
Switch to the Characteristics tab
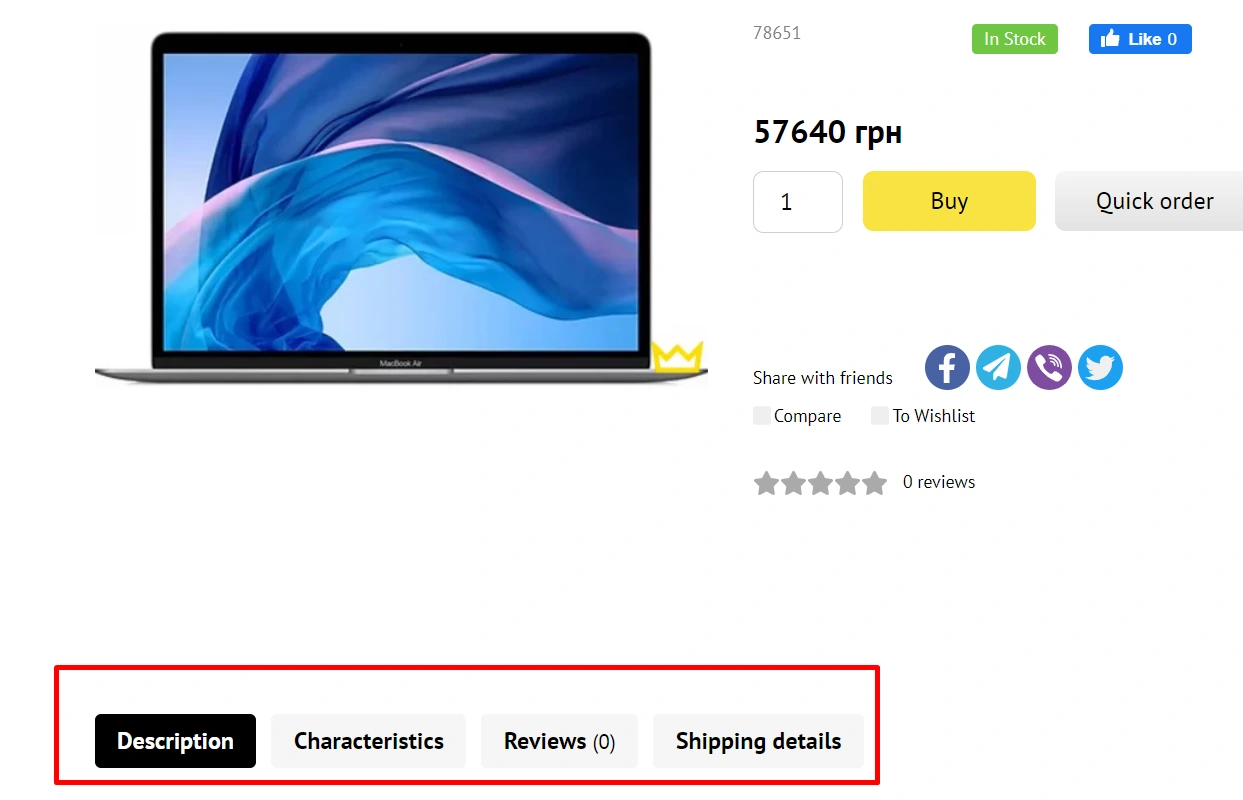coord(368,741)
